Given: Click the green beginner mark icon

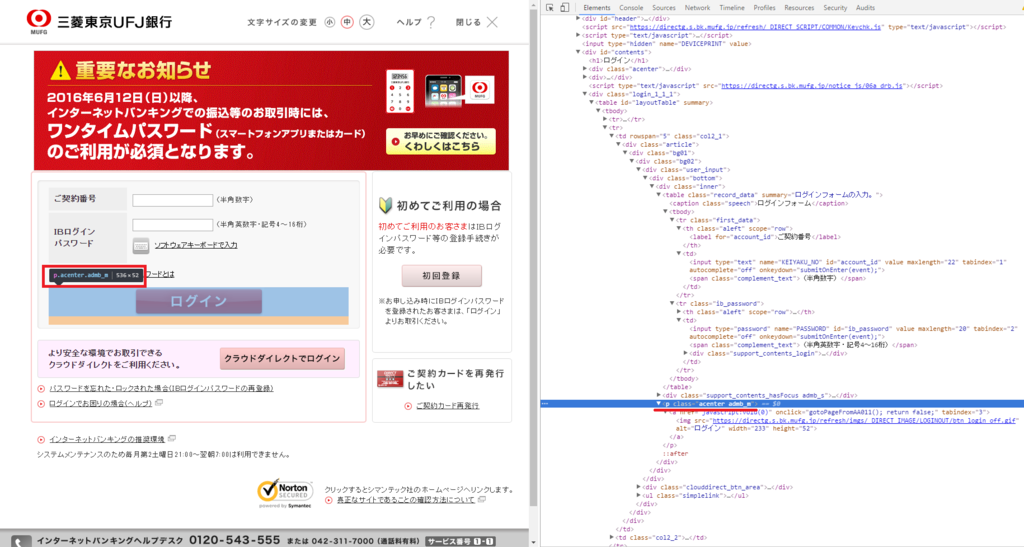Looking at the screenshot, I should coord(385,206).
